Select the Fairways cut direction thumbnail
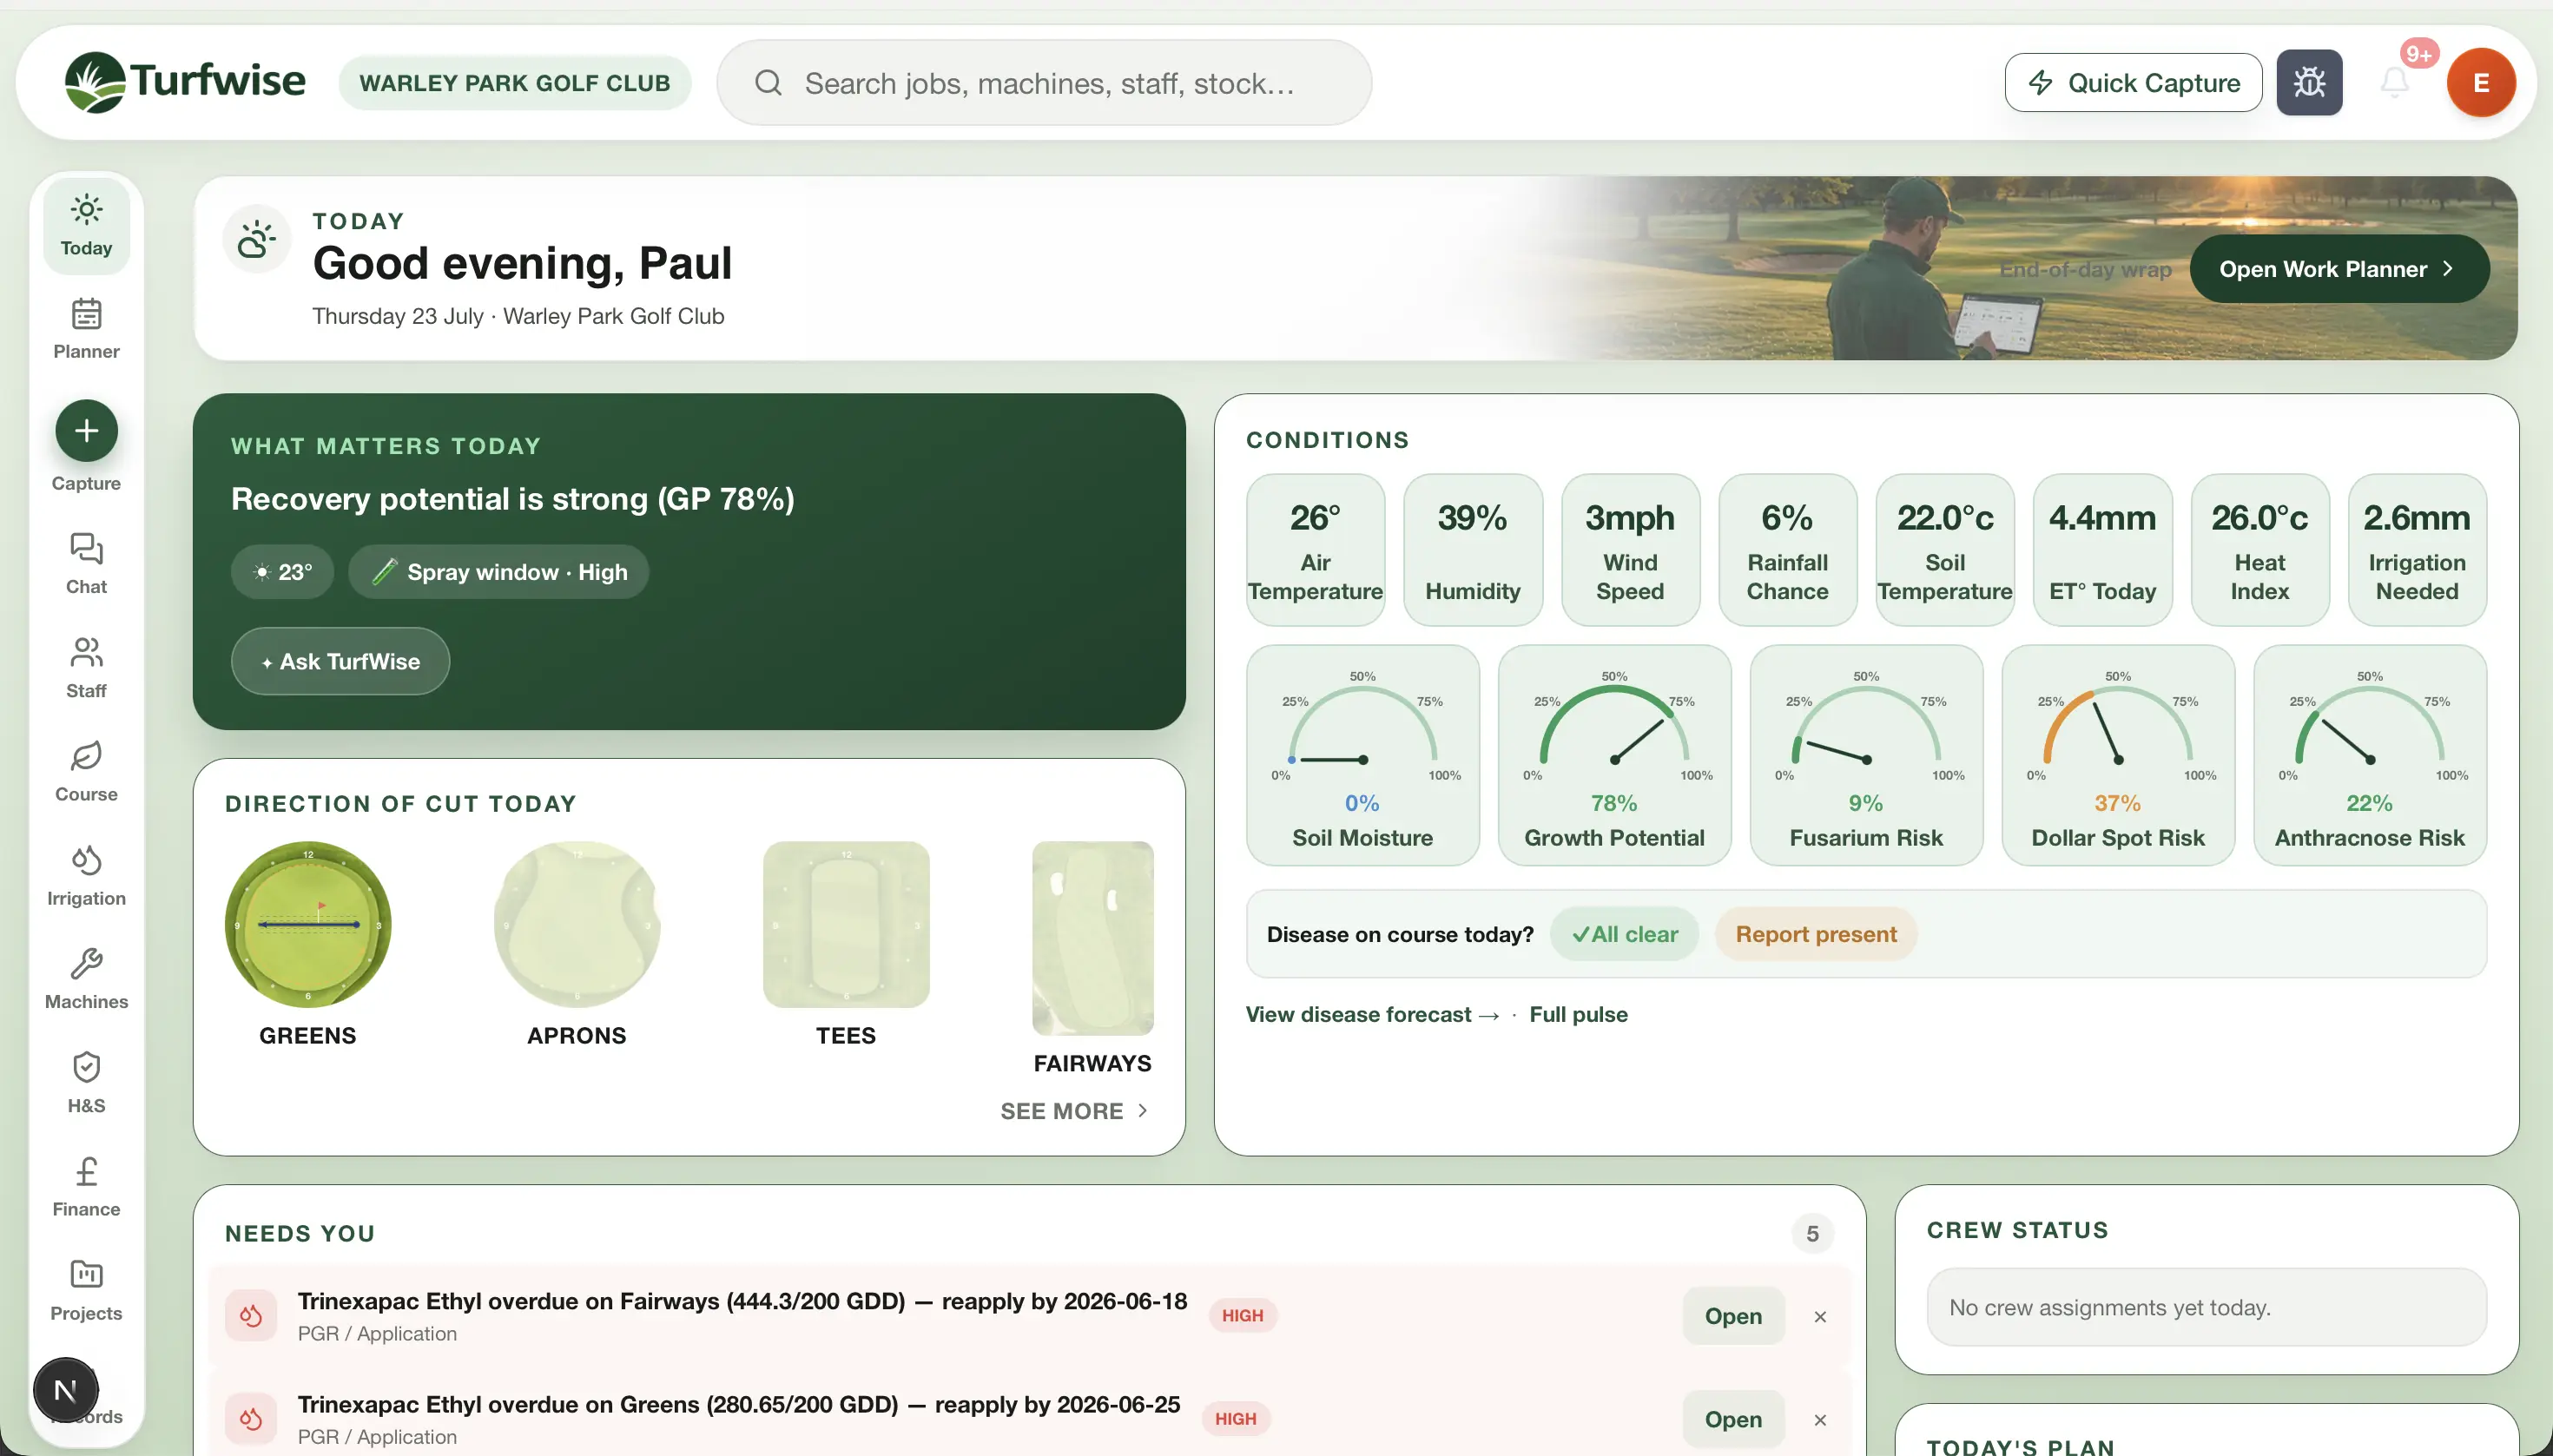The width and height of the screenshot is (2553, 1456). 1092,938
